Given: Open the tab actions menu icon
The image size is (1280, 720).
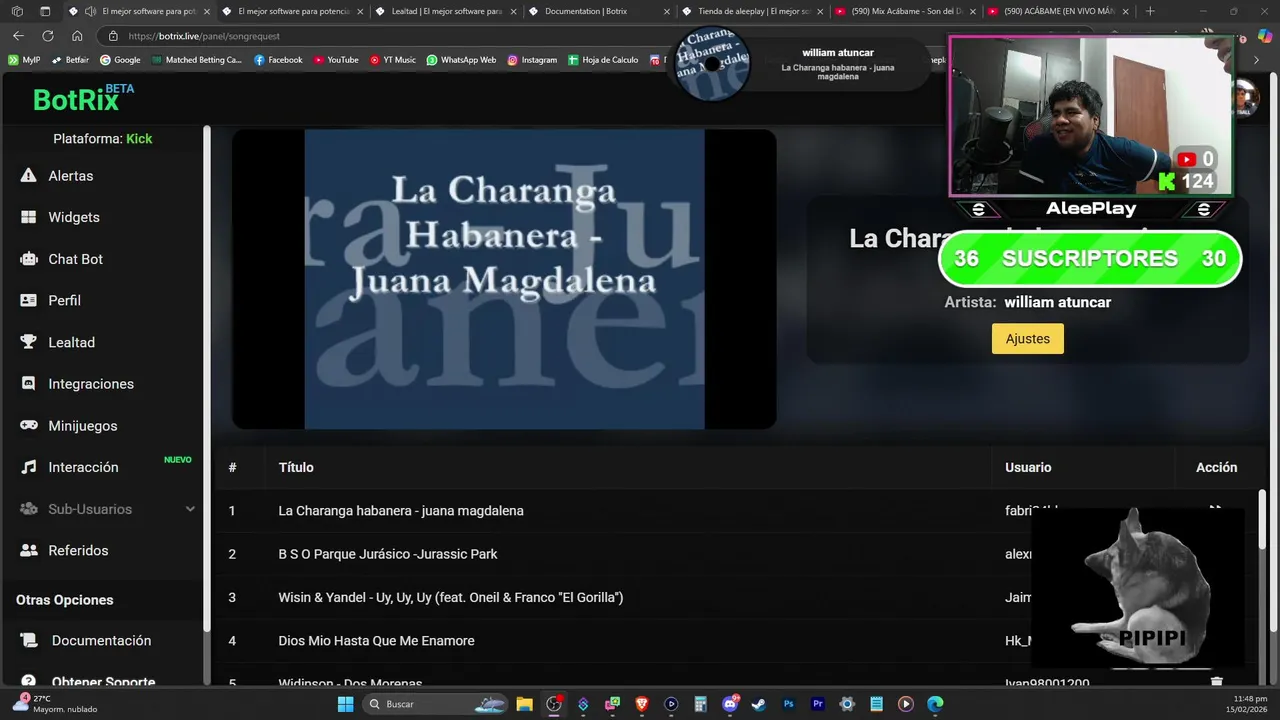Looking at the screenshot, I should (x=45, y=11).
